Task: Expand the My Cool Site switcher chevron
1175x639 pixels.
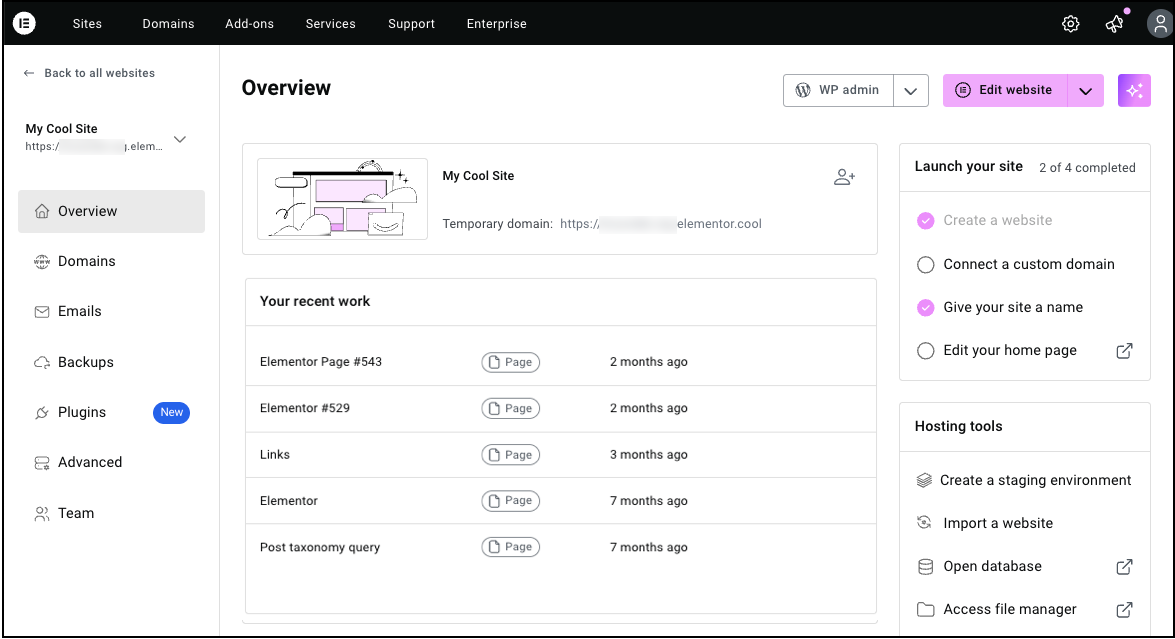Action: 180,139
